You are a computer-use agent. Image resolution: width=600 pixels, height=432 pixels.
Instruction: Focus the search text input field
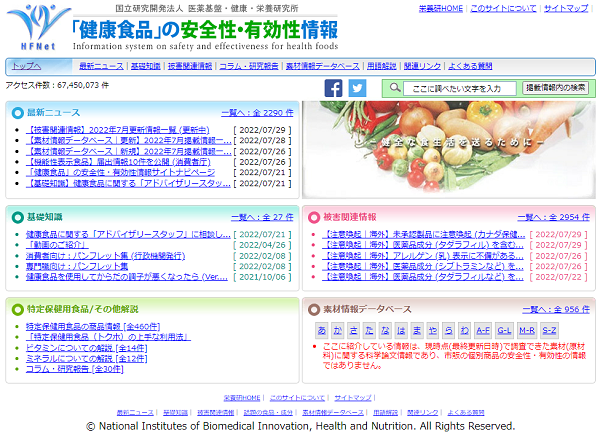(x=460, y=88)
